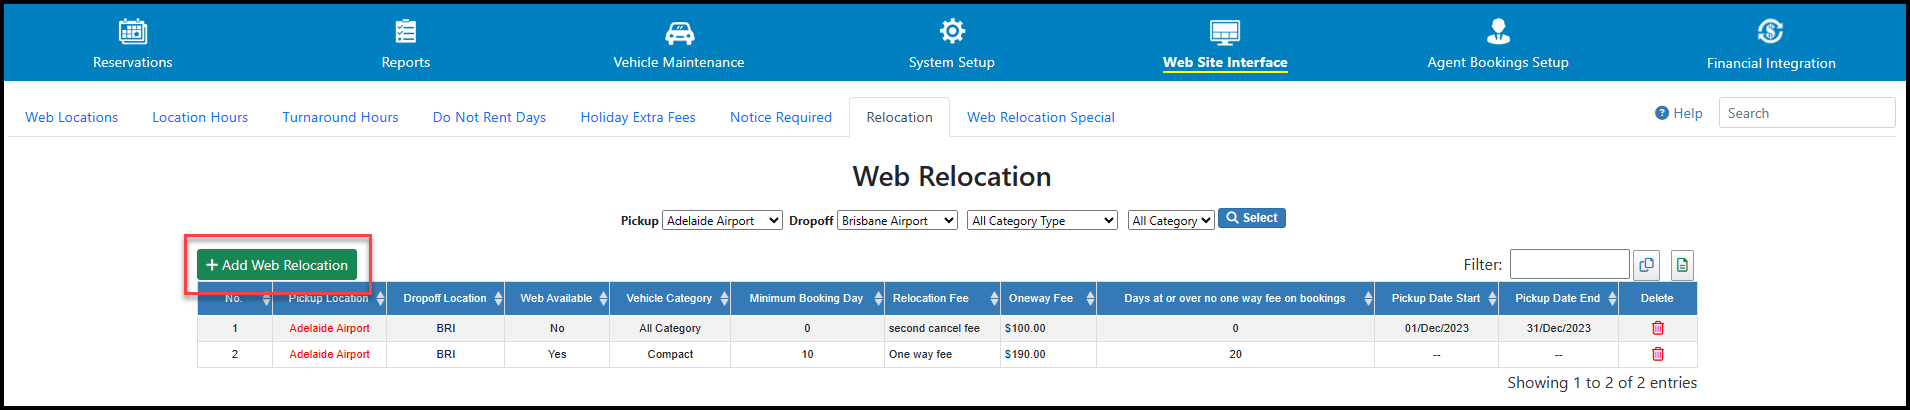Sort table by Relocation Fee column
The image size is (1910, 410).
941,298
